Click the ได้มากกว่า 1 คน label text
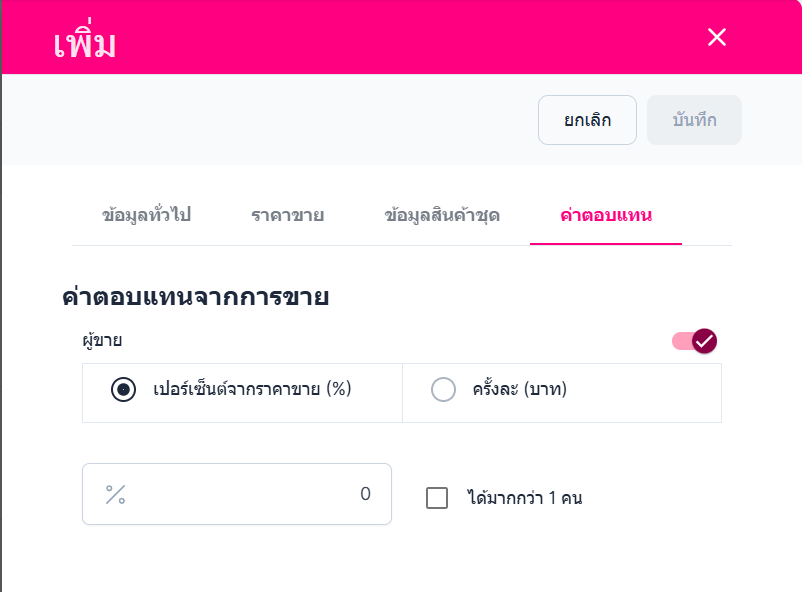The width and height of the screenshot is (802, 592). tap(524, 498)
